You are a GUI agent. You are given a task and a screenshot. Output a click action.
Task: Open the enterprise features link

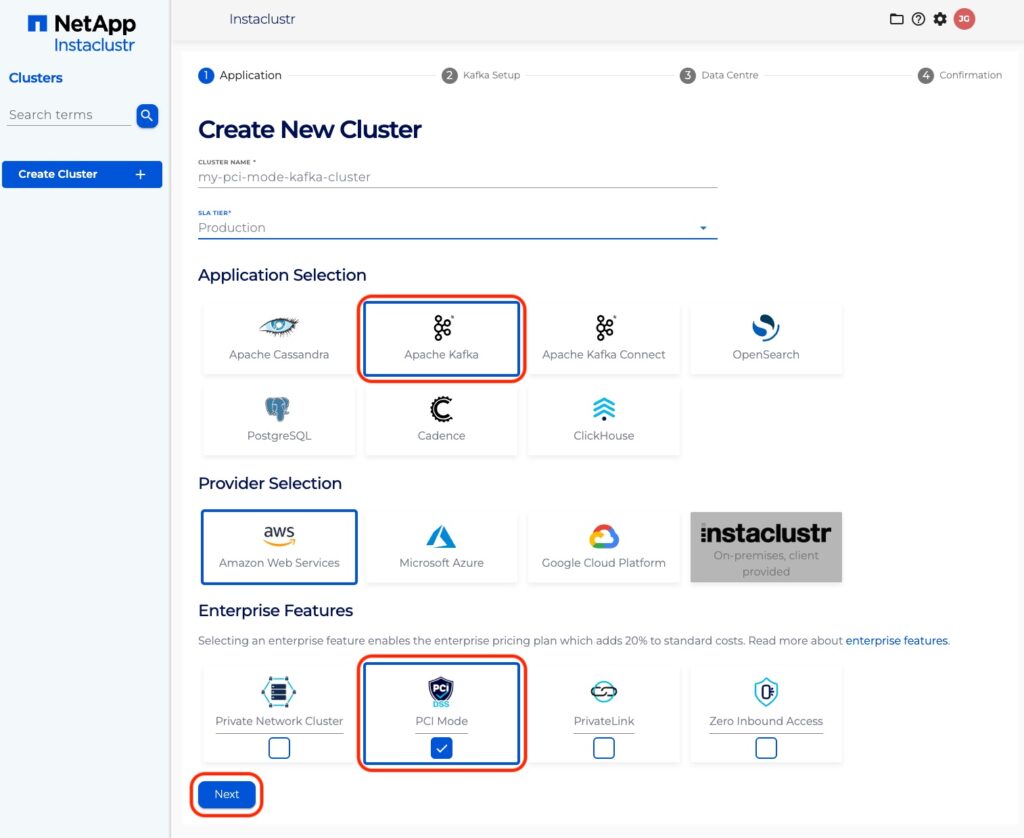896,640
